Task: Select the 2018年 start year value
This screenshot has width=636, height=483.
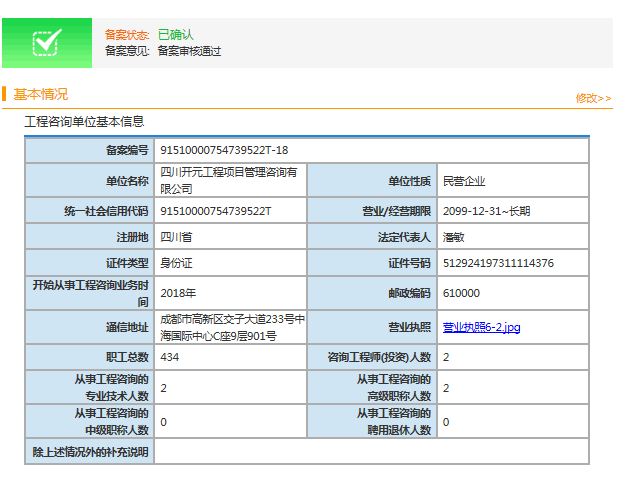Action: click(x=178, y=293)
